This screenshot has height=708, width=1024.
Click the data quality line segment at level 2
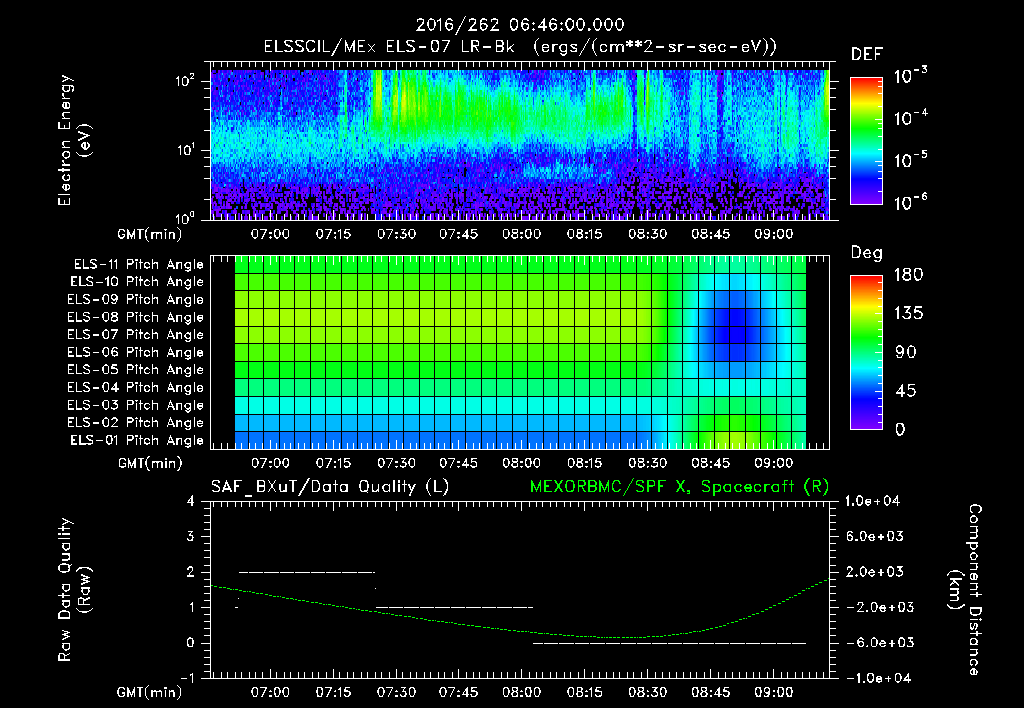point(308,572)
